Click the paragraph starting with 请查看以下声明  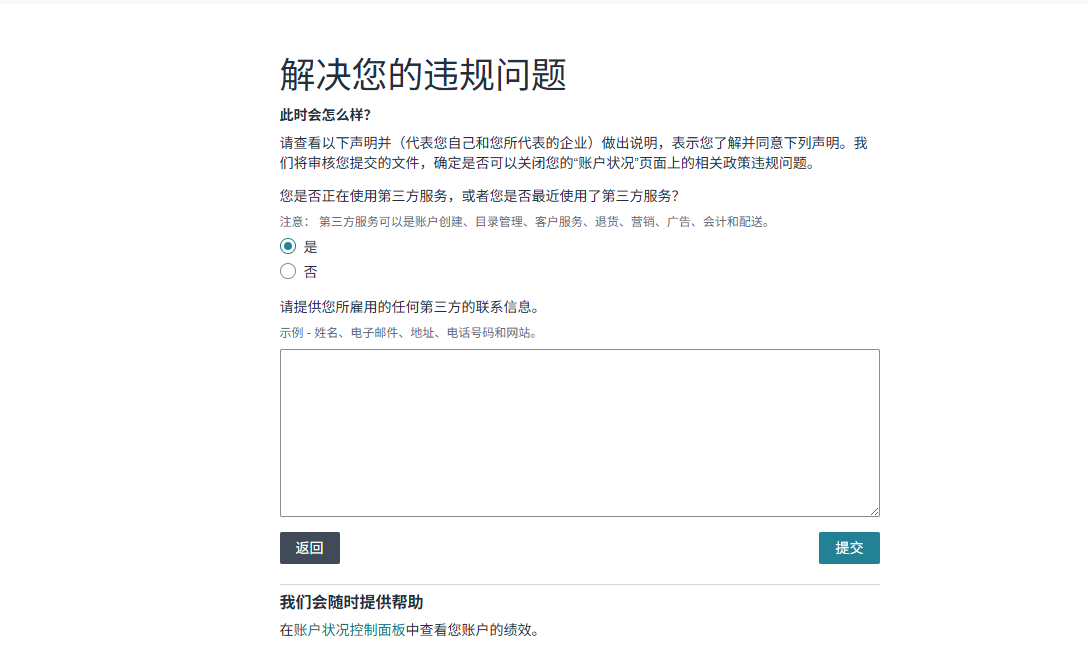(x=573, y=153)
